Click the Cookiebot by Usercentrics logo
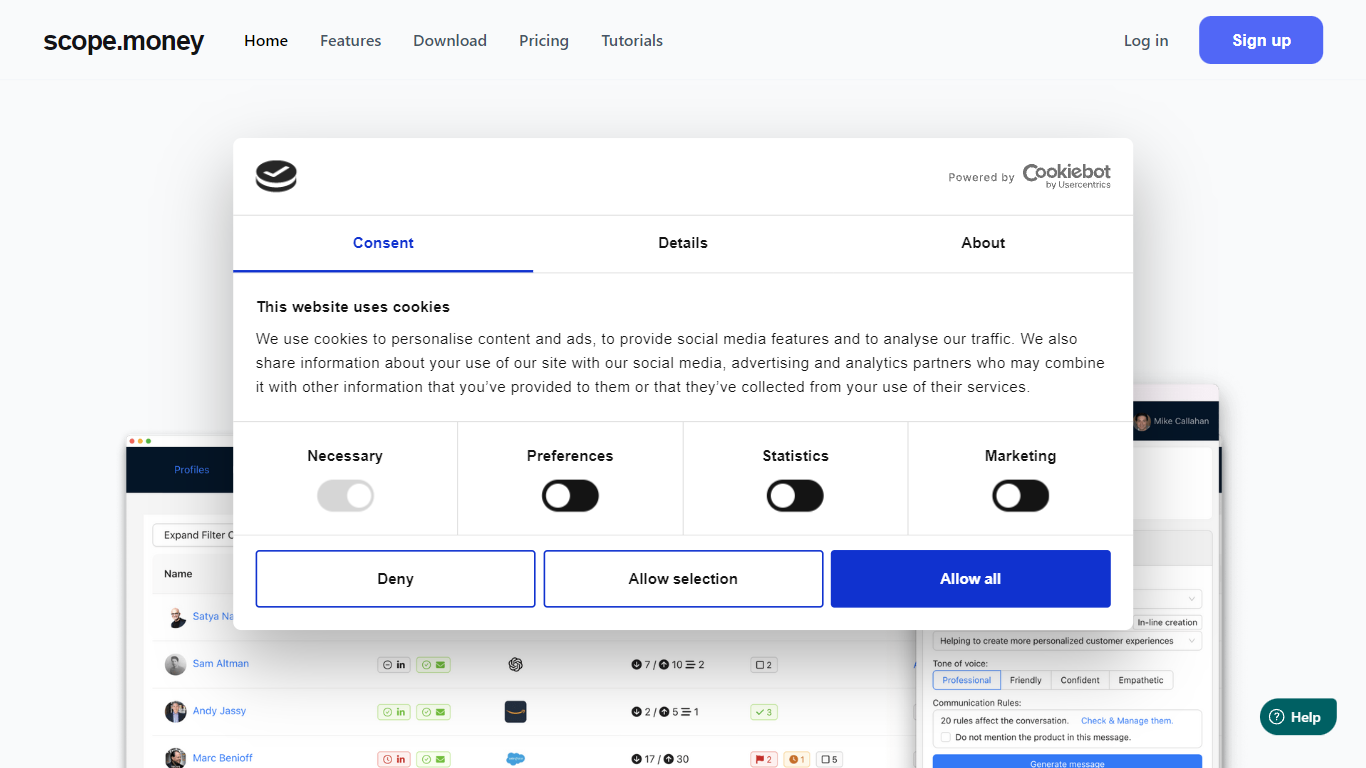This screenshot has width=1366, height=768. pyautogui.click(x=1066, y=177)
